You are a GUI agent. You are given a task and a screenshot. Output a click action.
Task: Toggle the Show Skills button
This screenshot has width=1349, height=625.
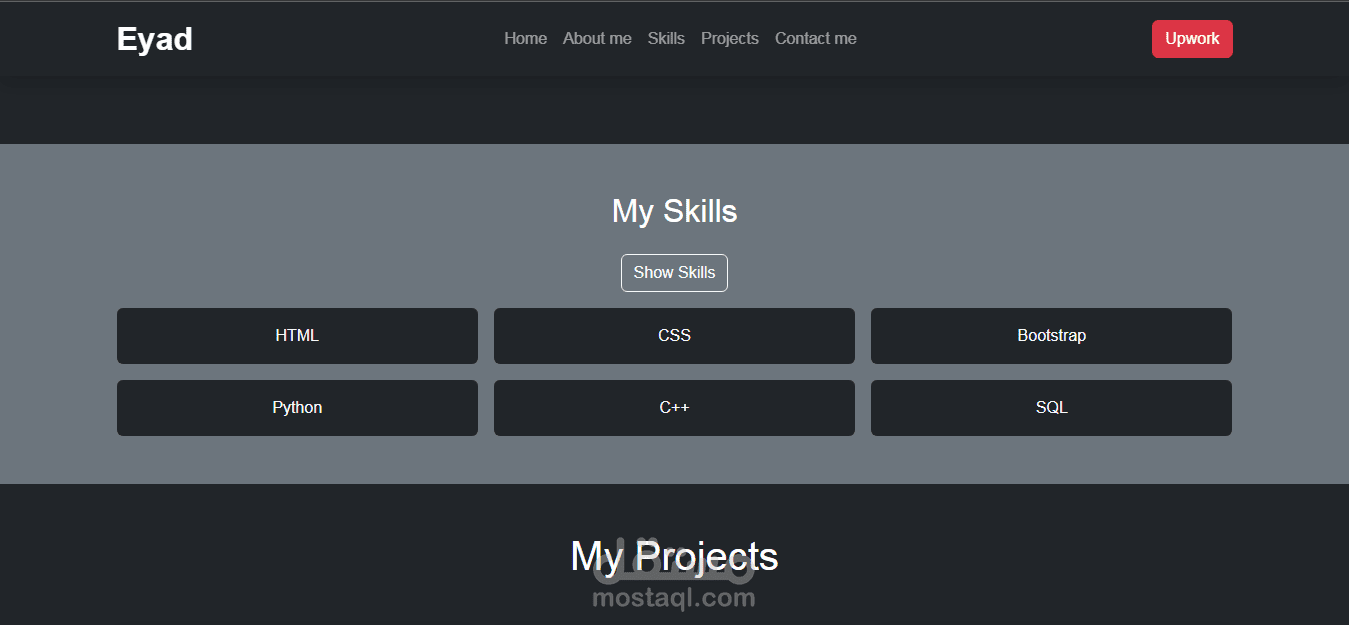tap(674, 273)
